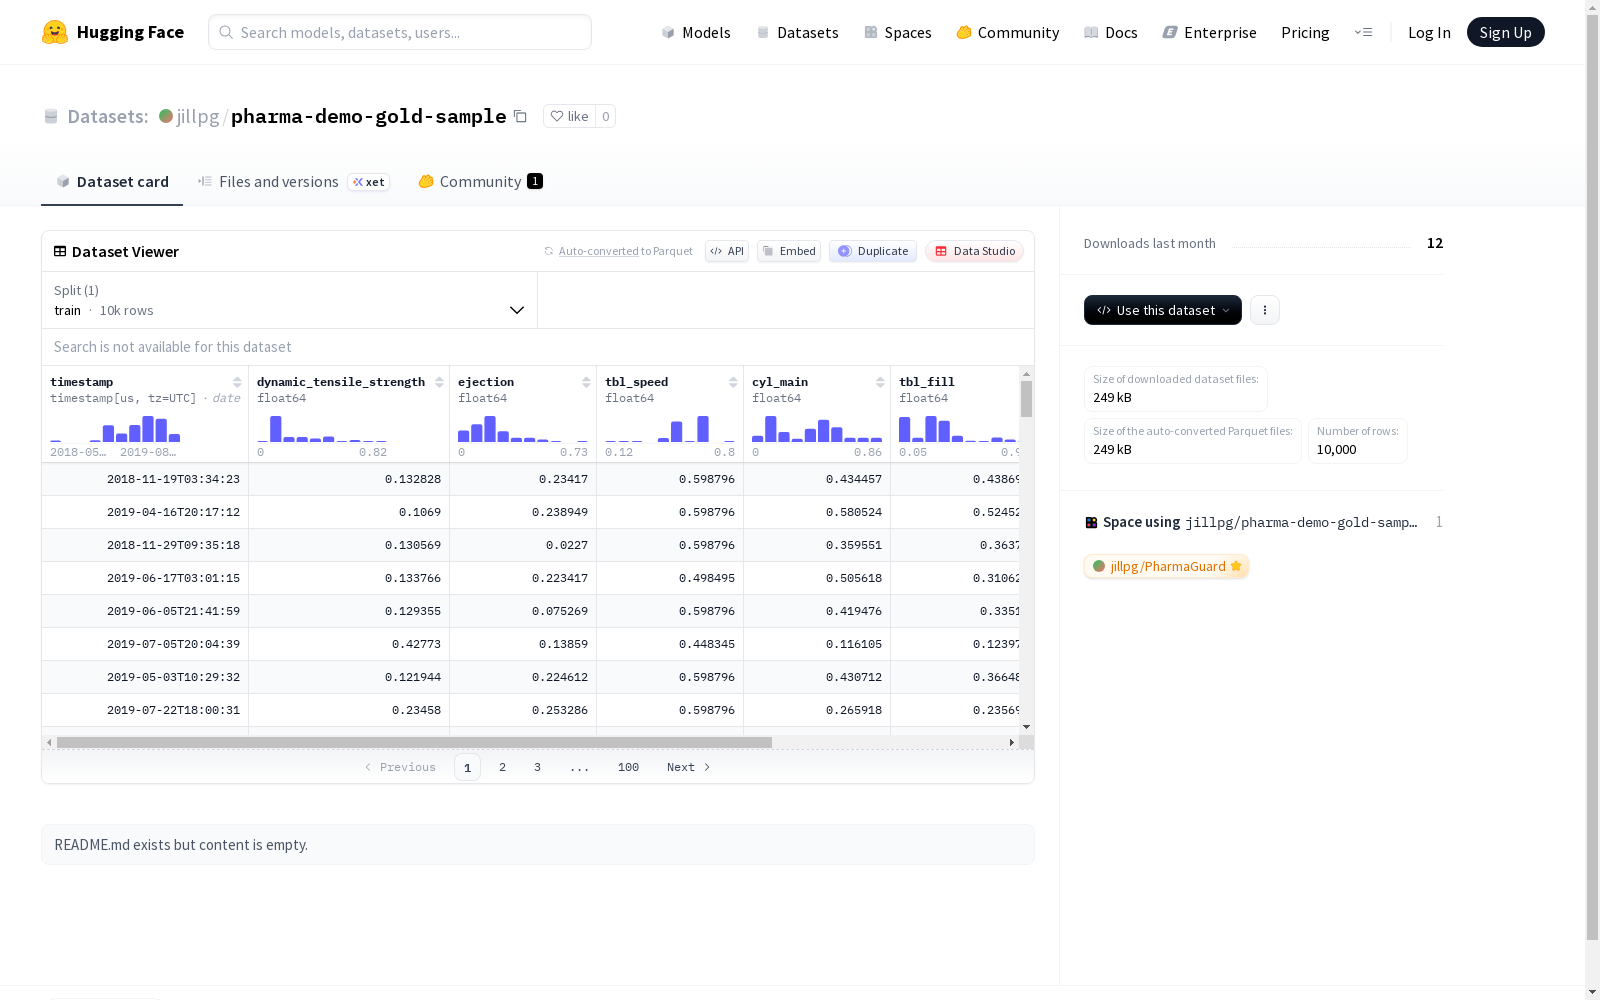Click the dynamic_tensile_strength histogram chart
The height and width of the screenshot is (1000, 1600).
[322, 428]
